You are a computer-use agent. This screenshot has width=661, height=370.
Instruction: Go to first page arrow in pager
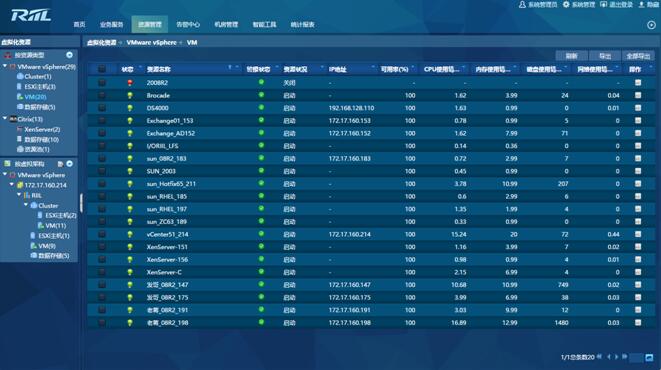point(599,357)
